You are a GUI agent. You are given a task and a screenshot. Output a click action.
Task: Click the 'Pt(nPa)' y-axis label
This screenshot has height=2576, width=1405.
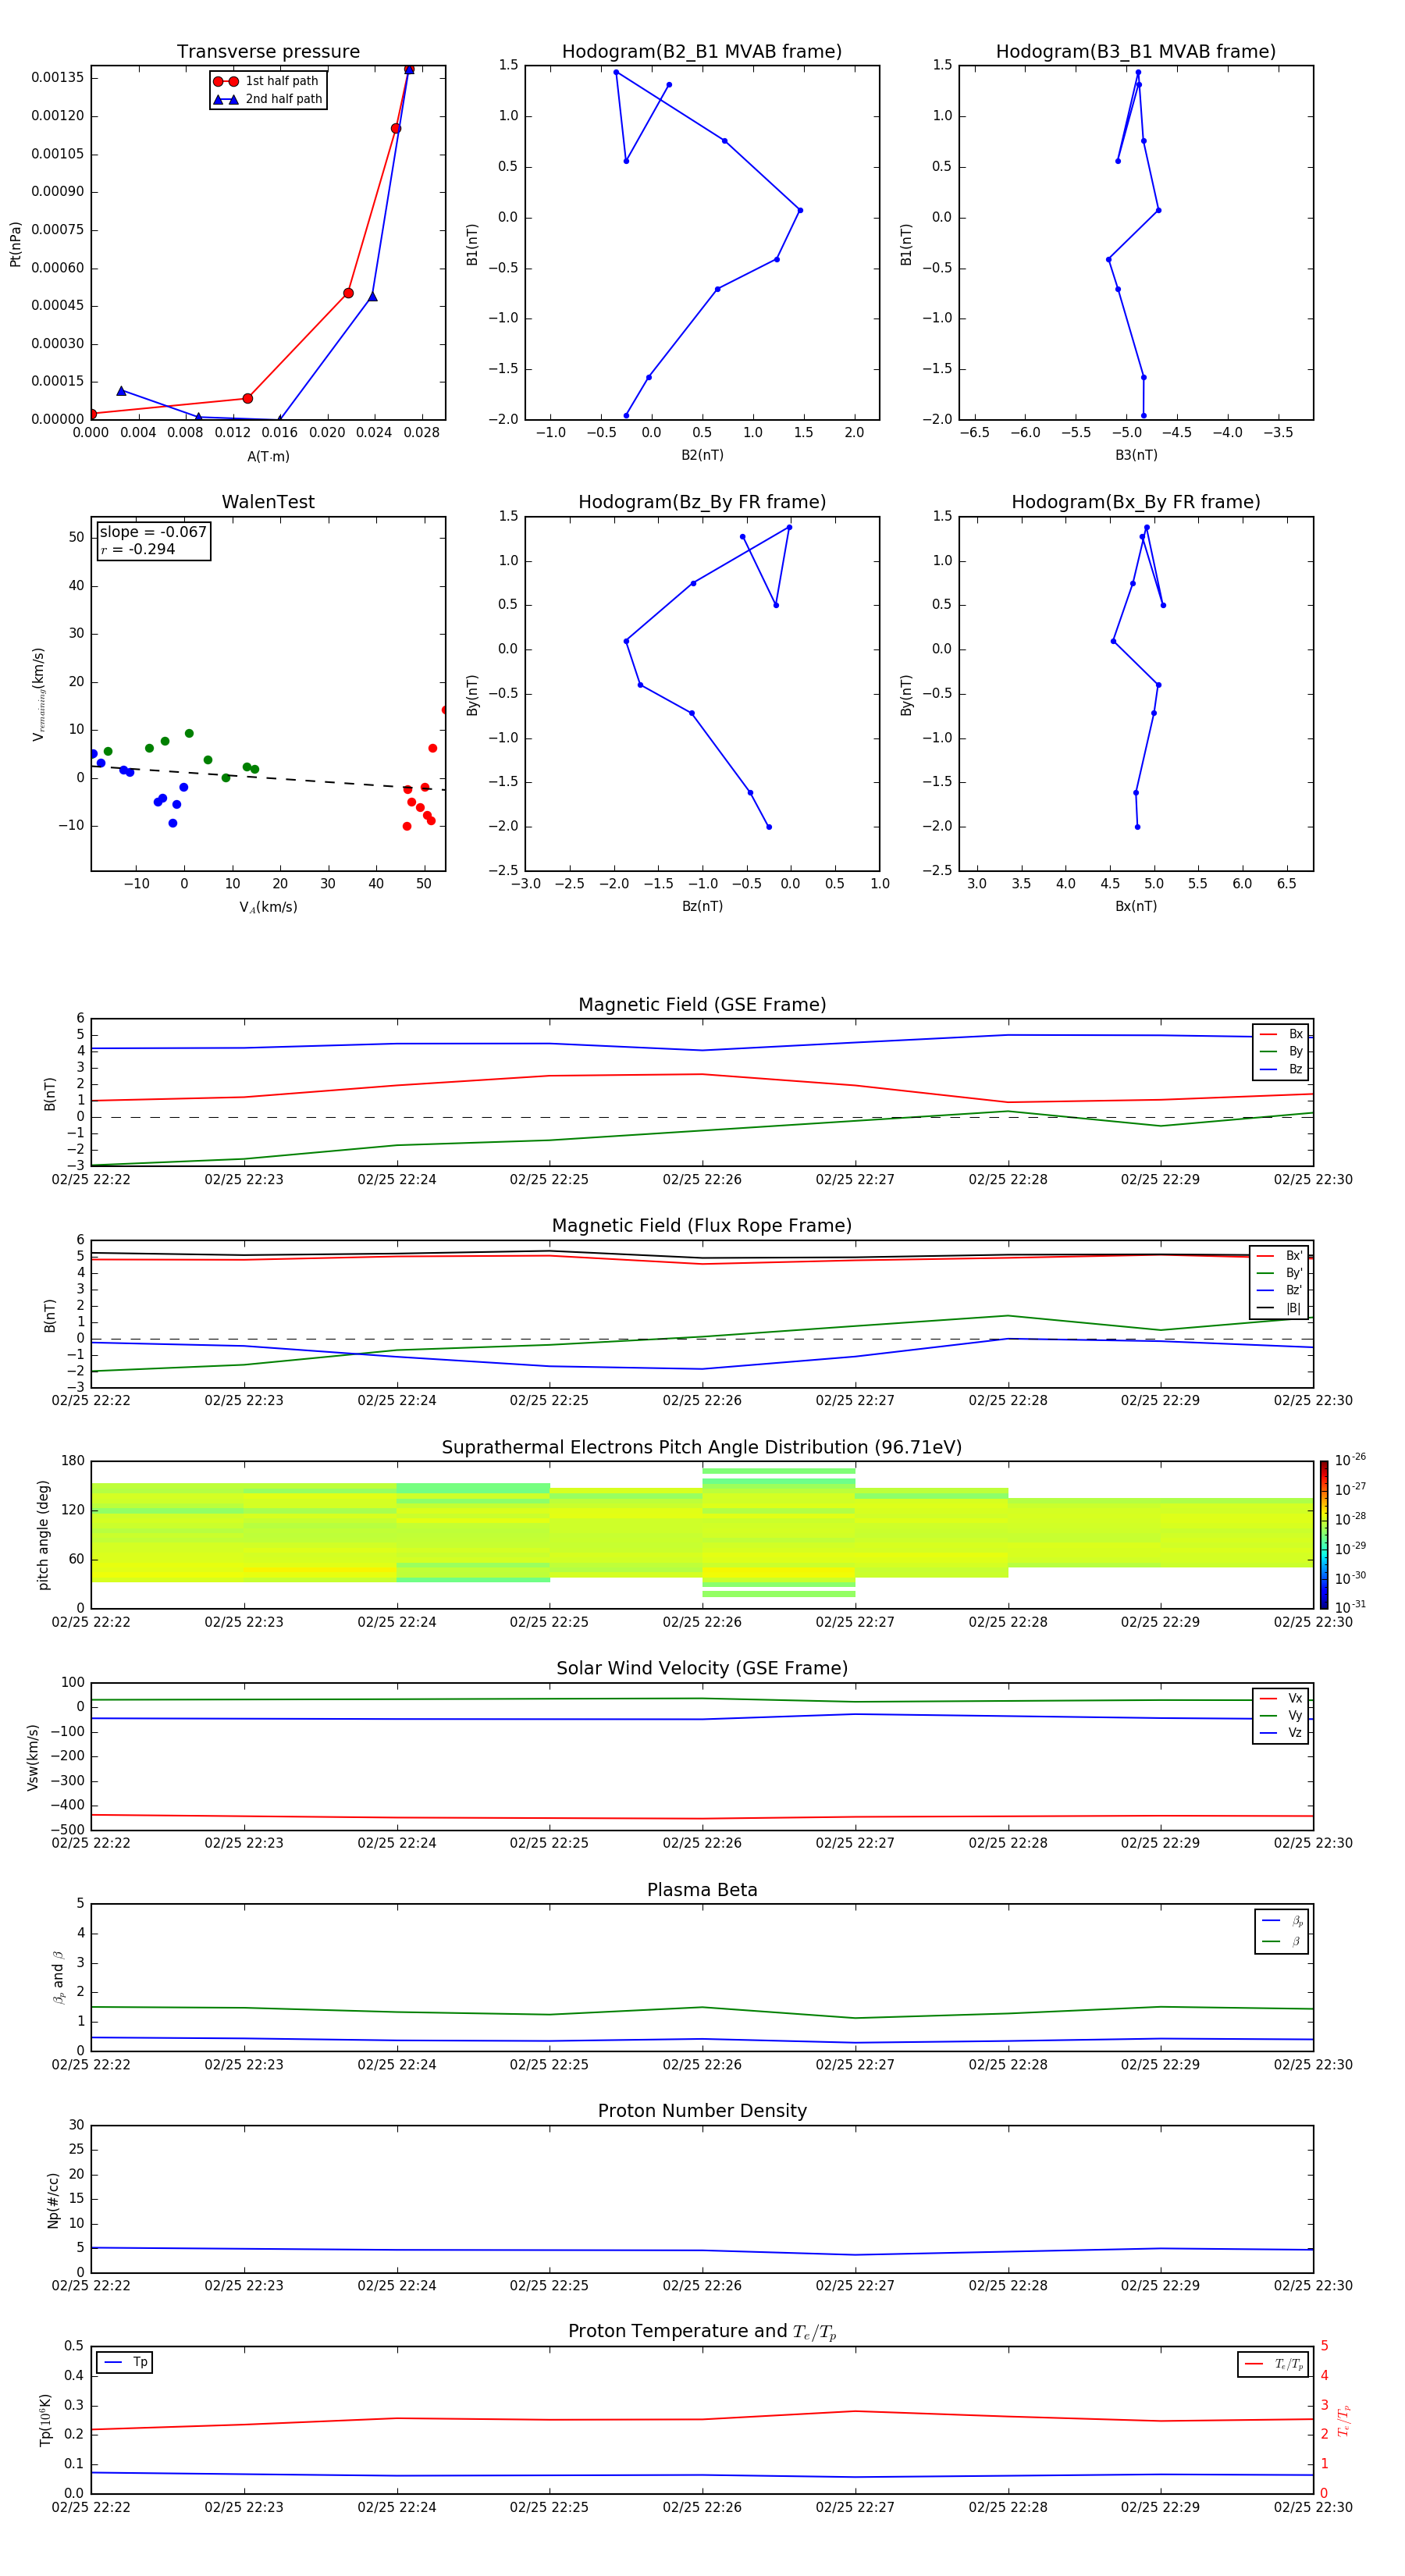tap(16, 244)
